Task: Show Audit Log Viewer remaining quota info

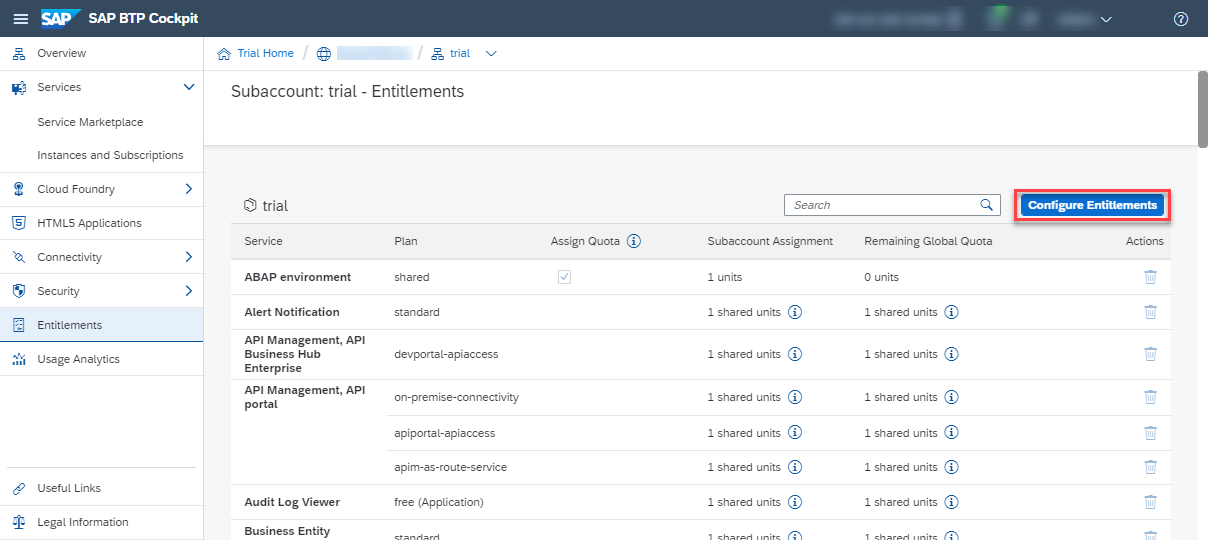Action: click(952, 502)
